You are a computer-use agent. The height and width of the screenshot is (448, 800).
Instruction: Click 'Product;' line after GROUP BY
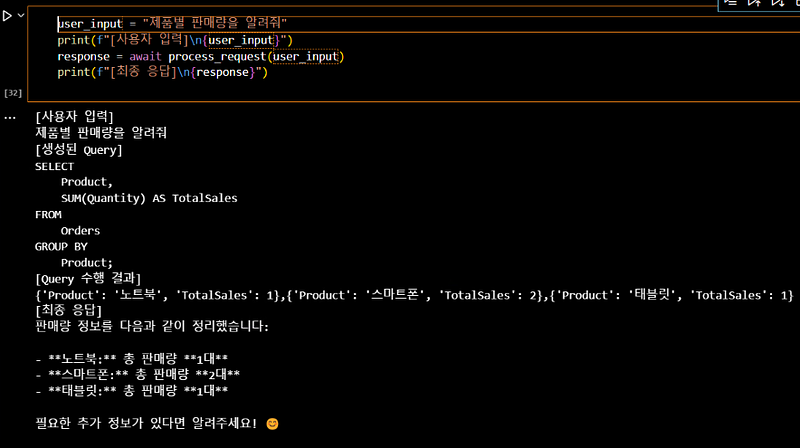[x=86, y=263]
